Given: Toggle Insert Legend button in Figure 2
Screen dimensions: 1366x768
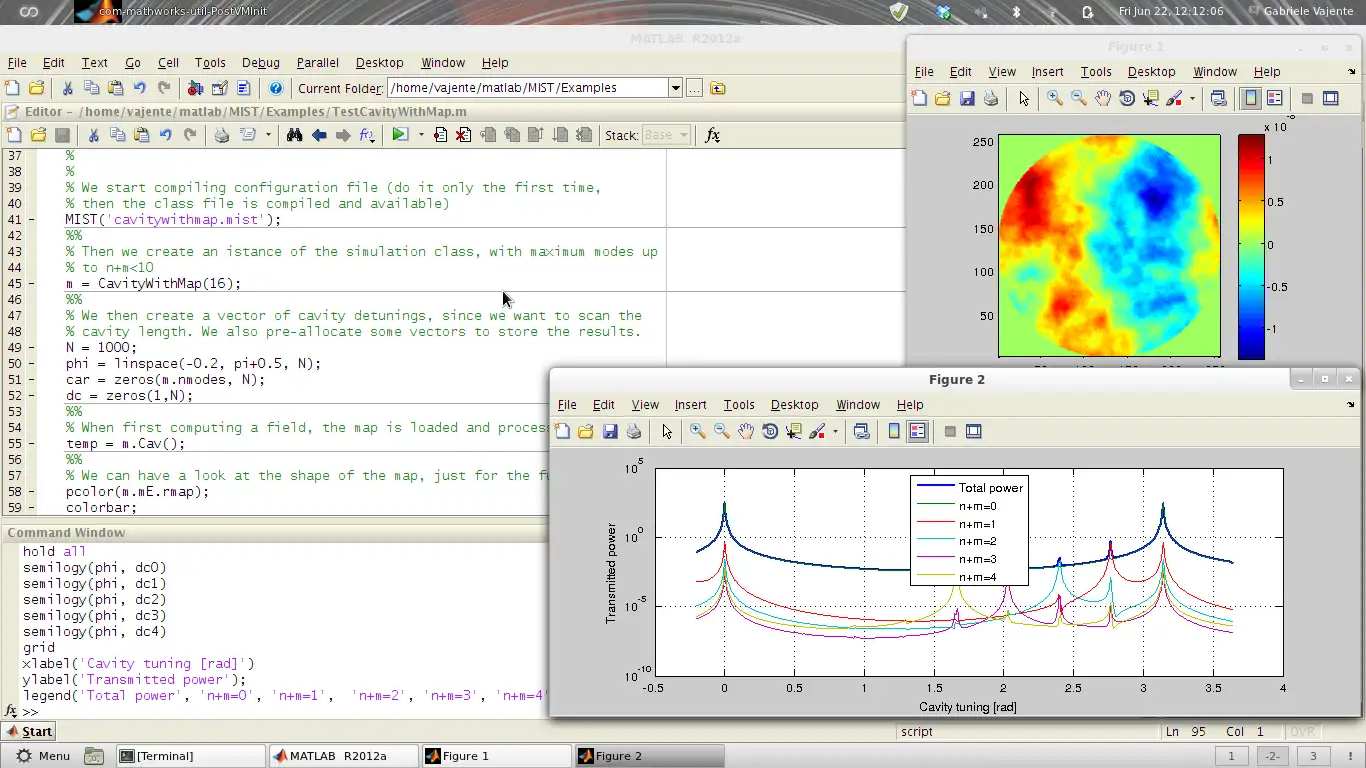Looking at the screenshot, I should [918, 431].
